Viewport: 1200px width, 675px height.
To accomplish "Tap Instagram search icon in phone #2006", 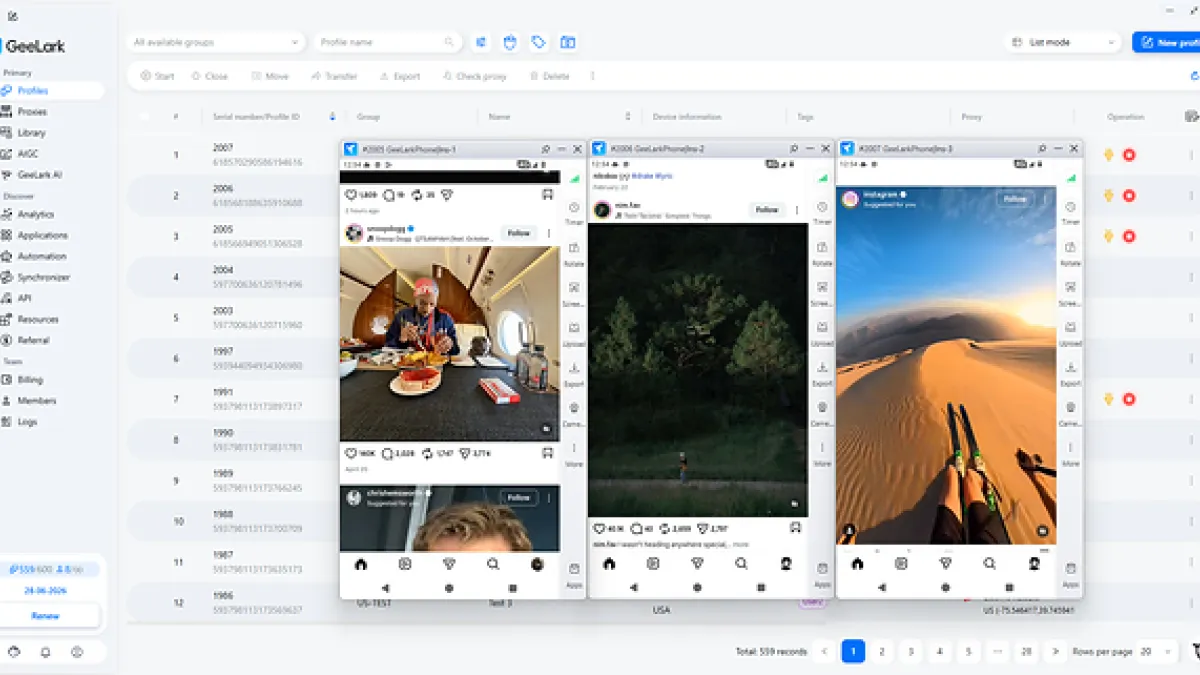I will pyautogui.click(x=741, y=564).
